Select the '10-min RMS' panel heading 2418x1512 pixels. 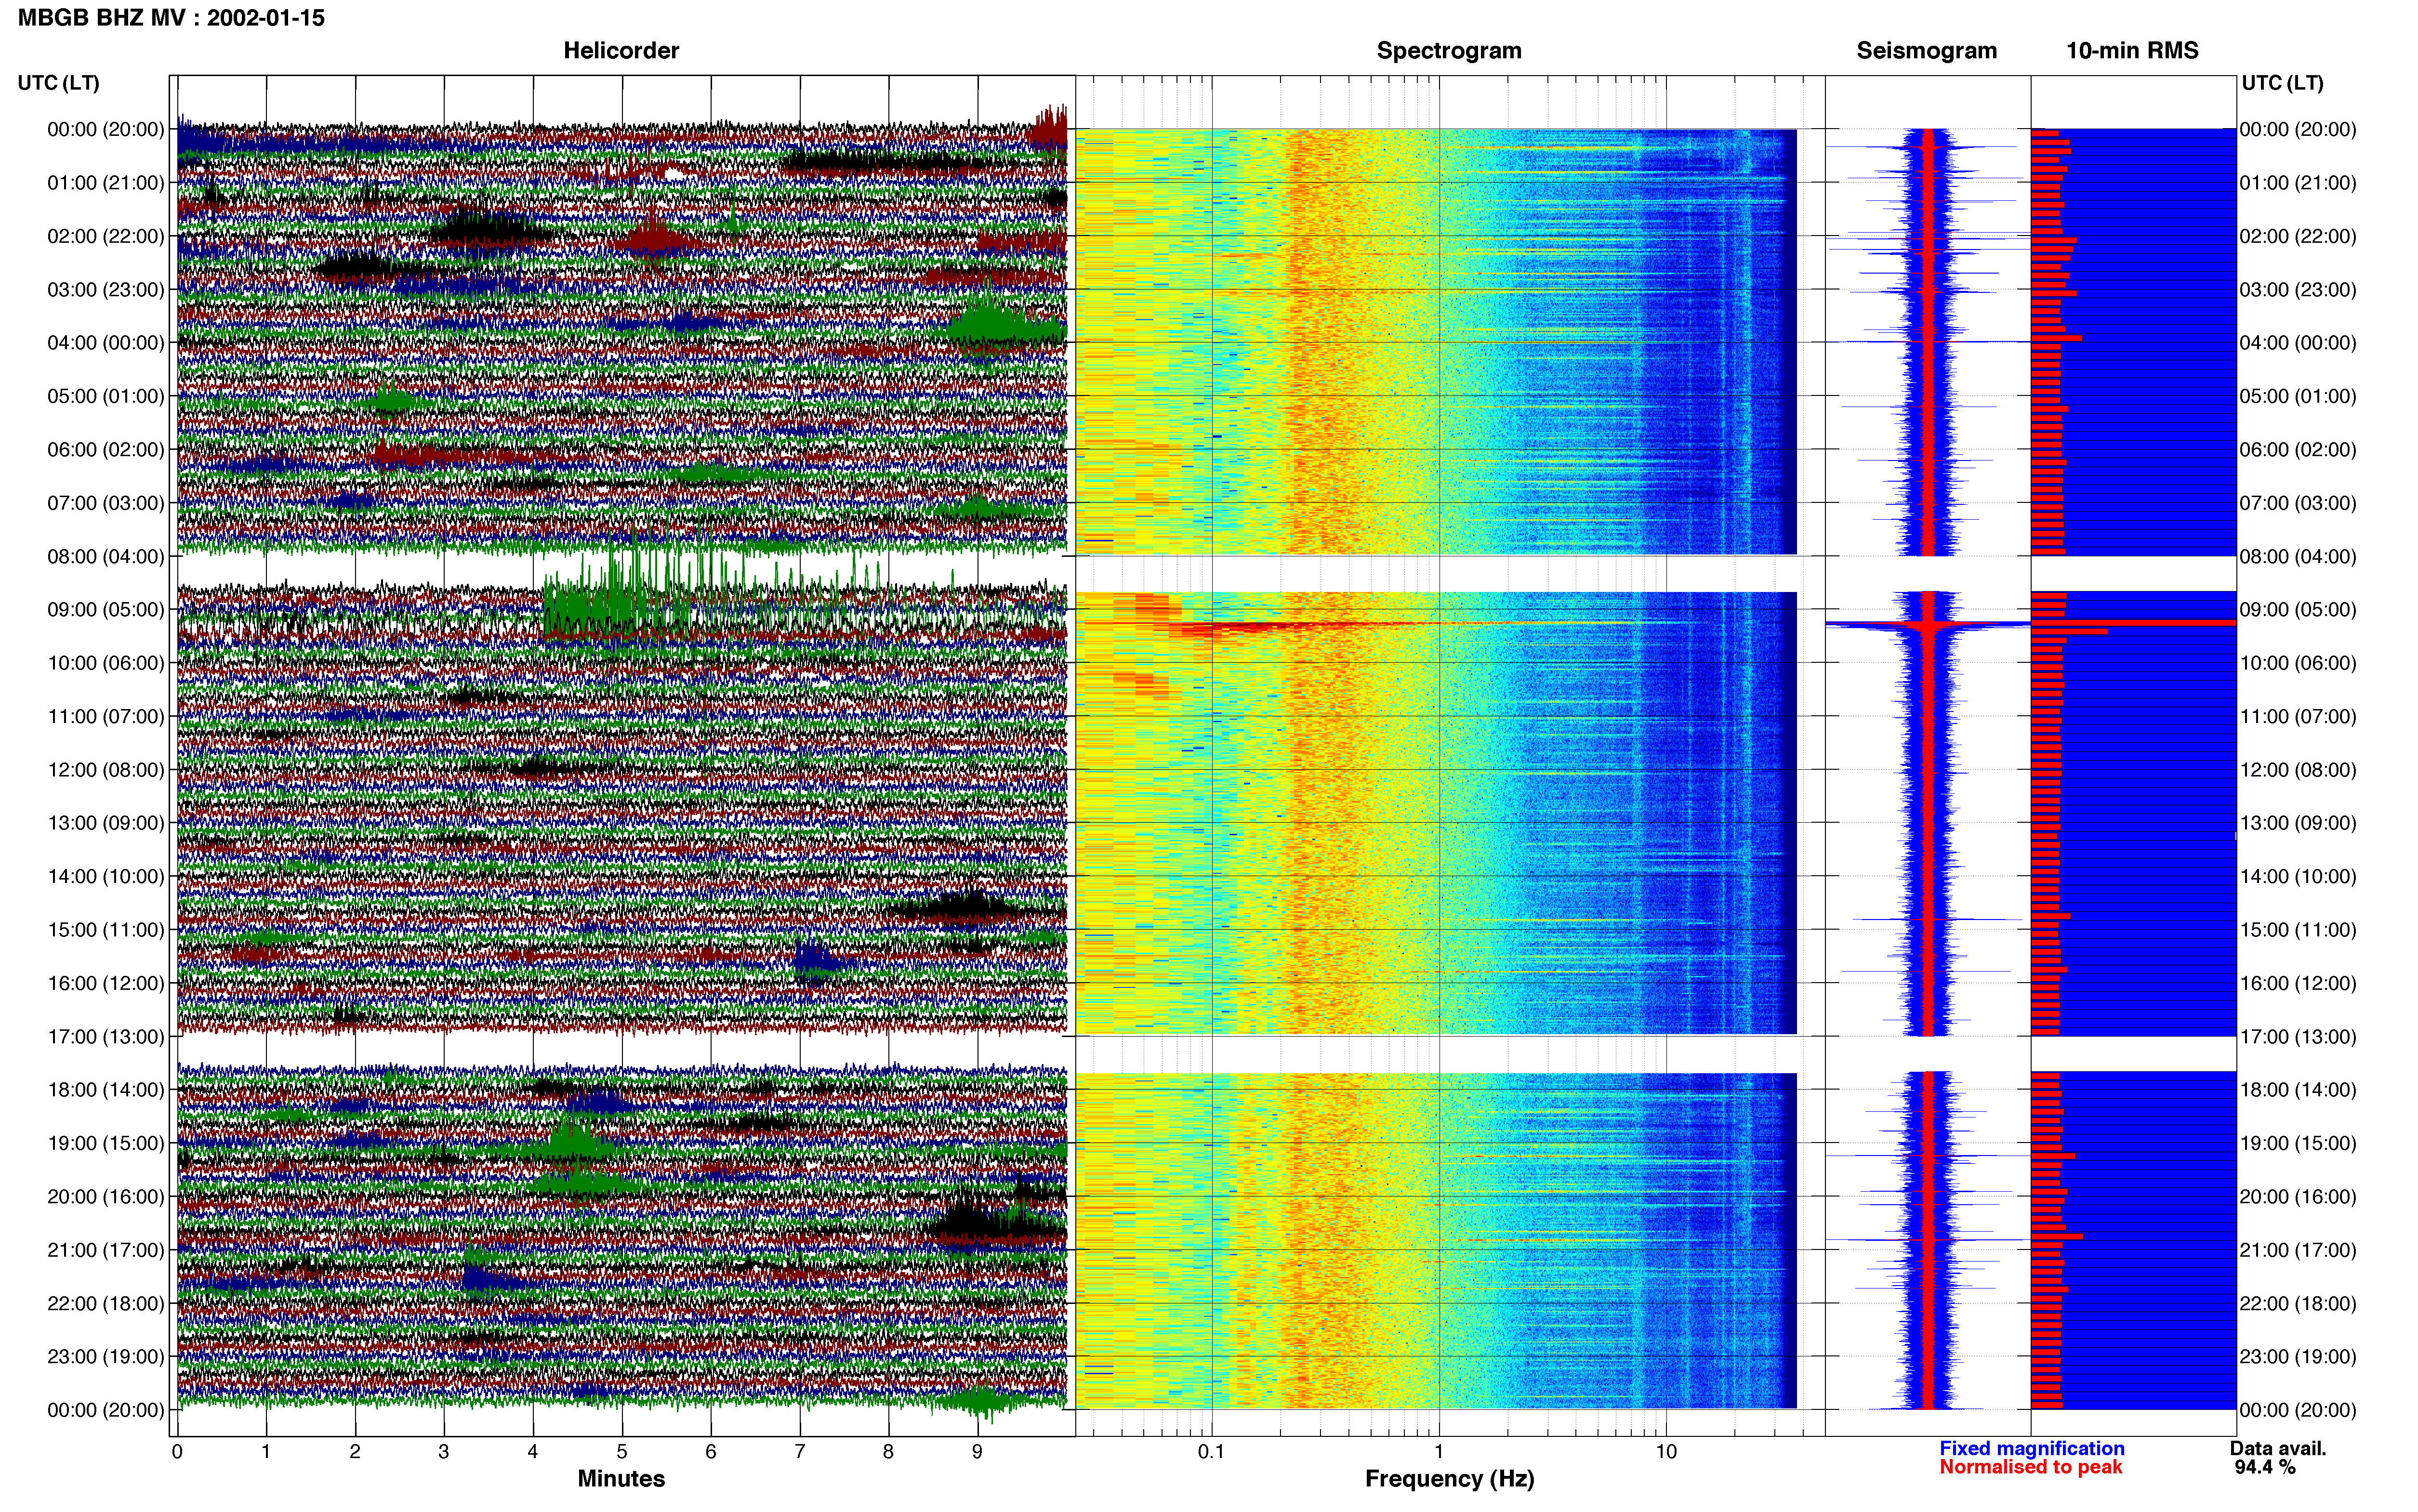tap(2132, 50)
